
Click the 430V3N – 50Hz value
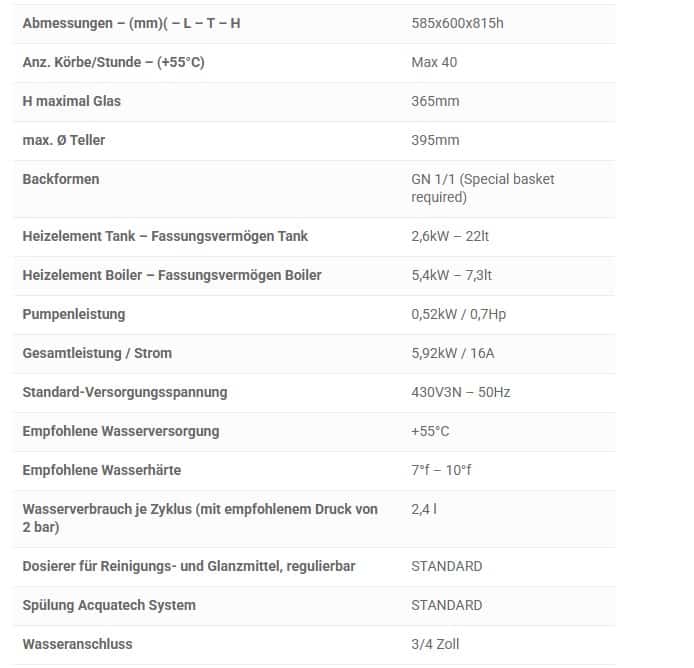click(x=460, y=392)
